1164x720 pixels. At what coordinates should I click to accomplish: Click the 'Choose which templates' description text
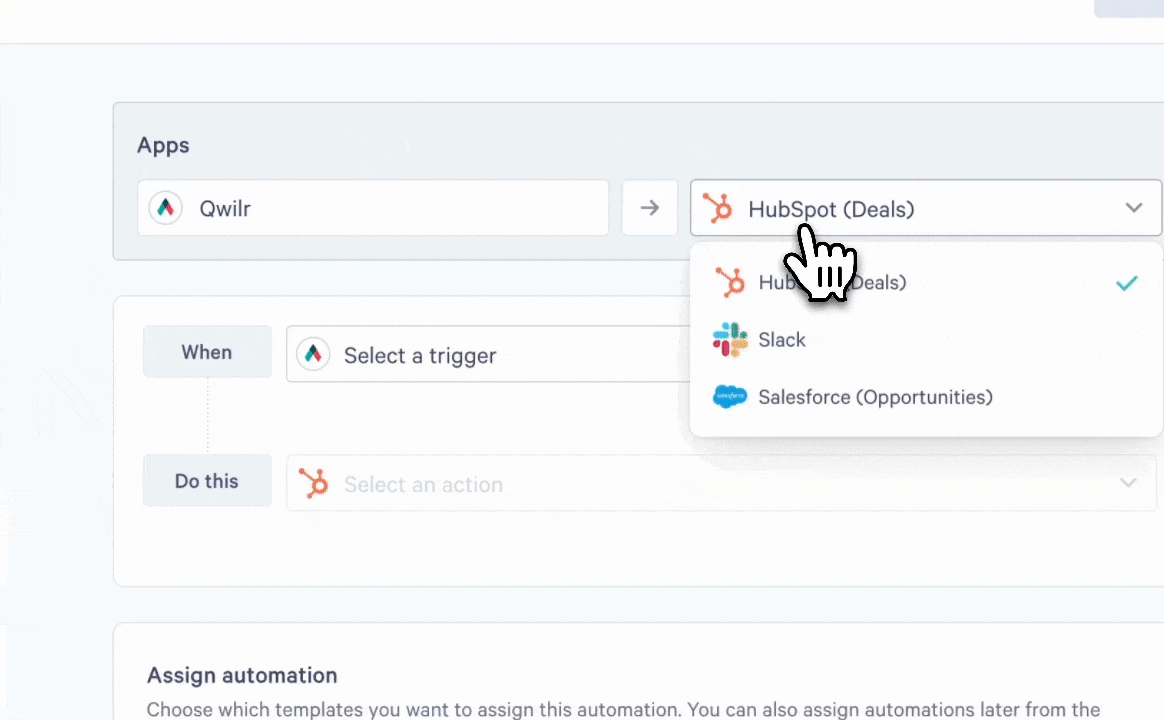pyautogui.click(x=624, y=710)
